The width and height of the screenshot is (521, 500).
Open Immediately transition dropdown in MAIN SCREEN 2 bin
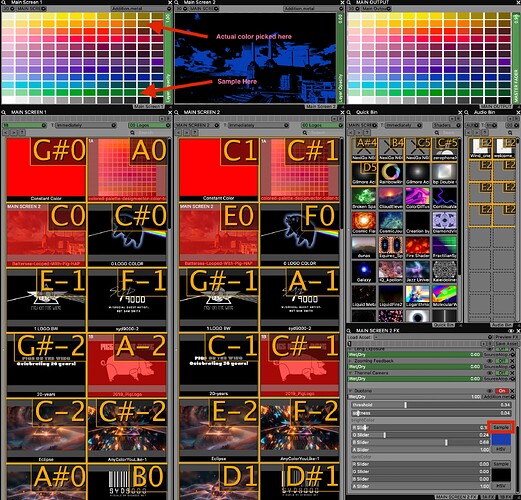click(x=258, y=125)
